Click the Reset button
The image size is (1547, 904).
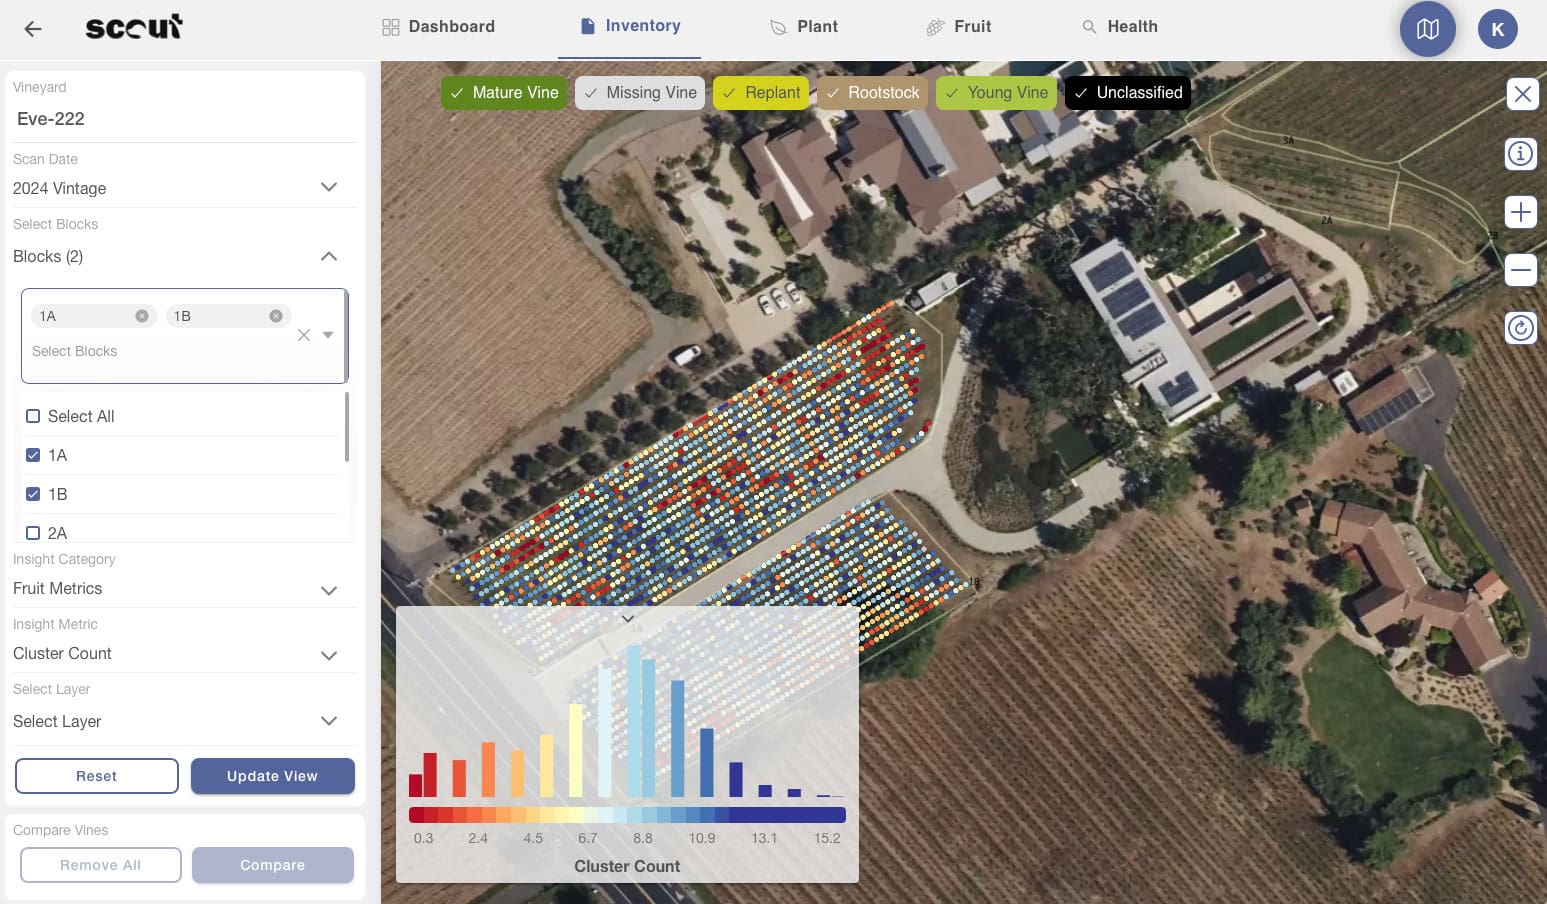[97, 776]
